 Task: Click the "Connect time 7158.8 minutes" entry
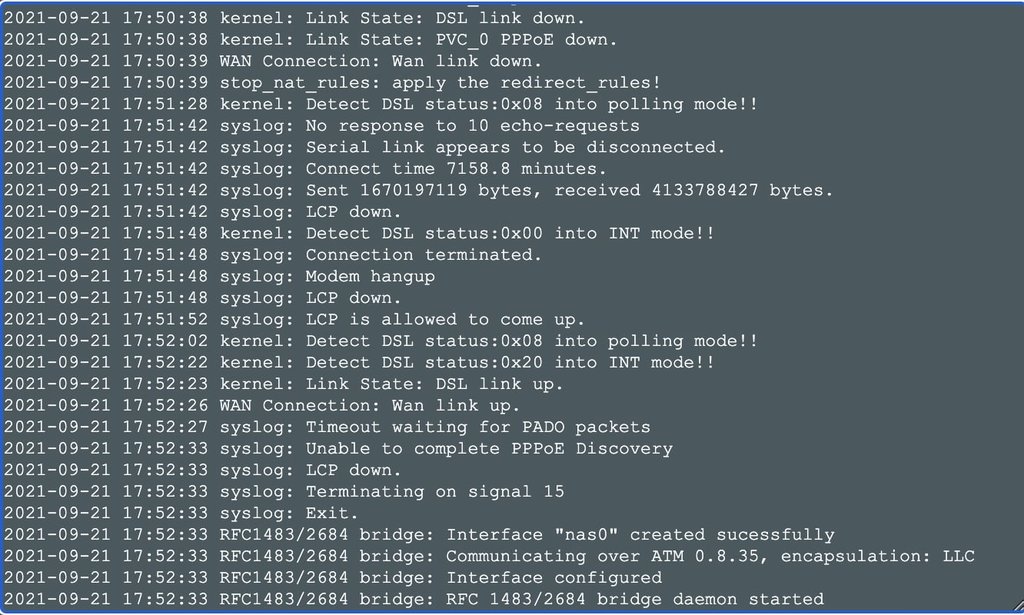coord(305,169)
